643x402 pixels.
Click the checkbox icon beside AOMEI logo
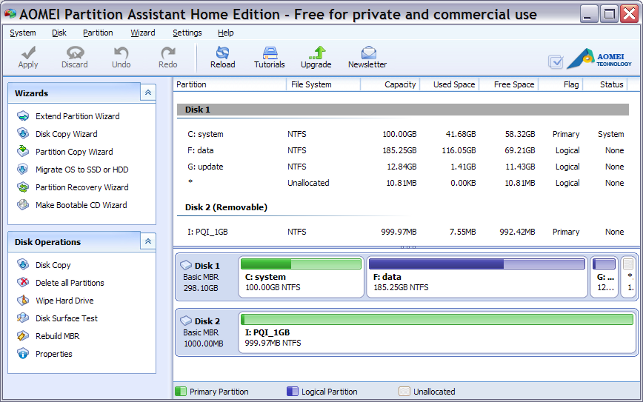[556, 62]
